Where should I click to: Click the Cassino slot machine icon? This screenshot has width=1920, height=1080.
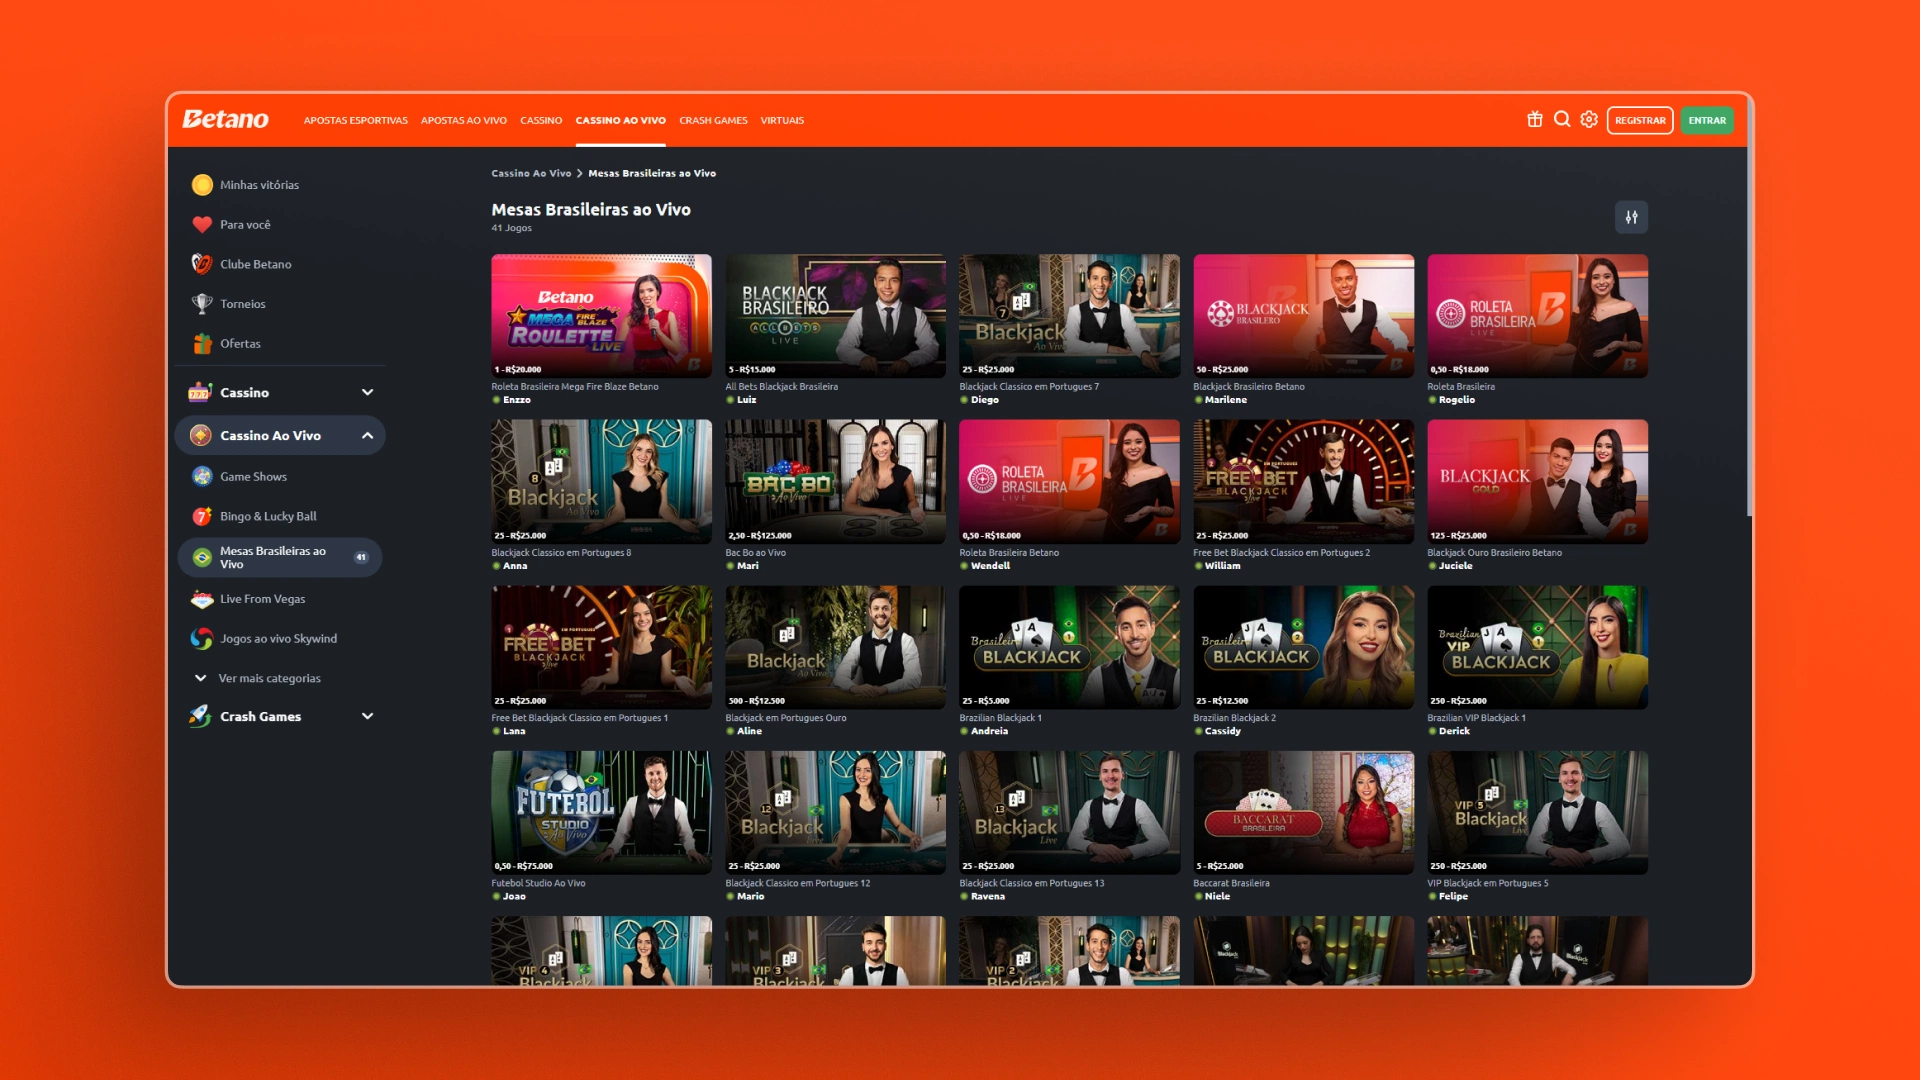(x=200, y=392)
